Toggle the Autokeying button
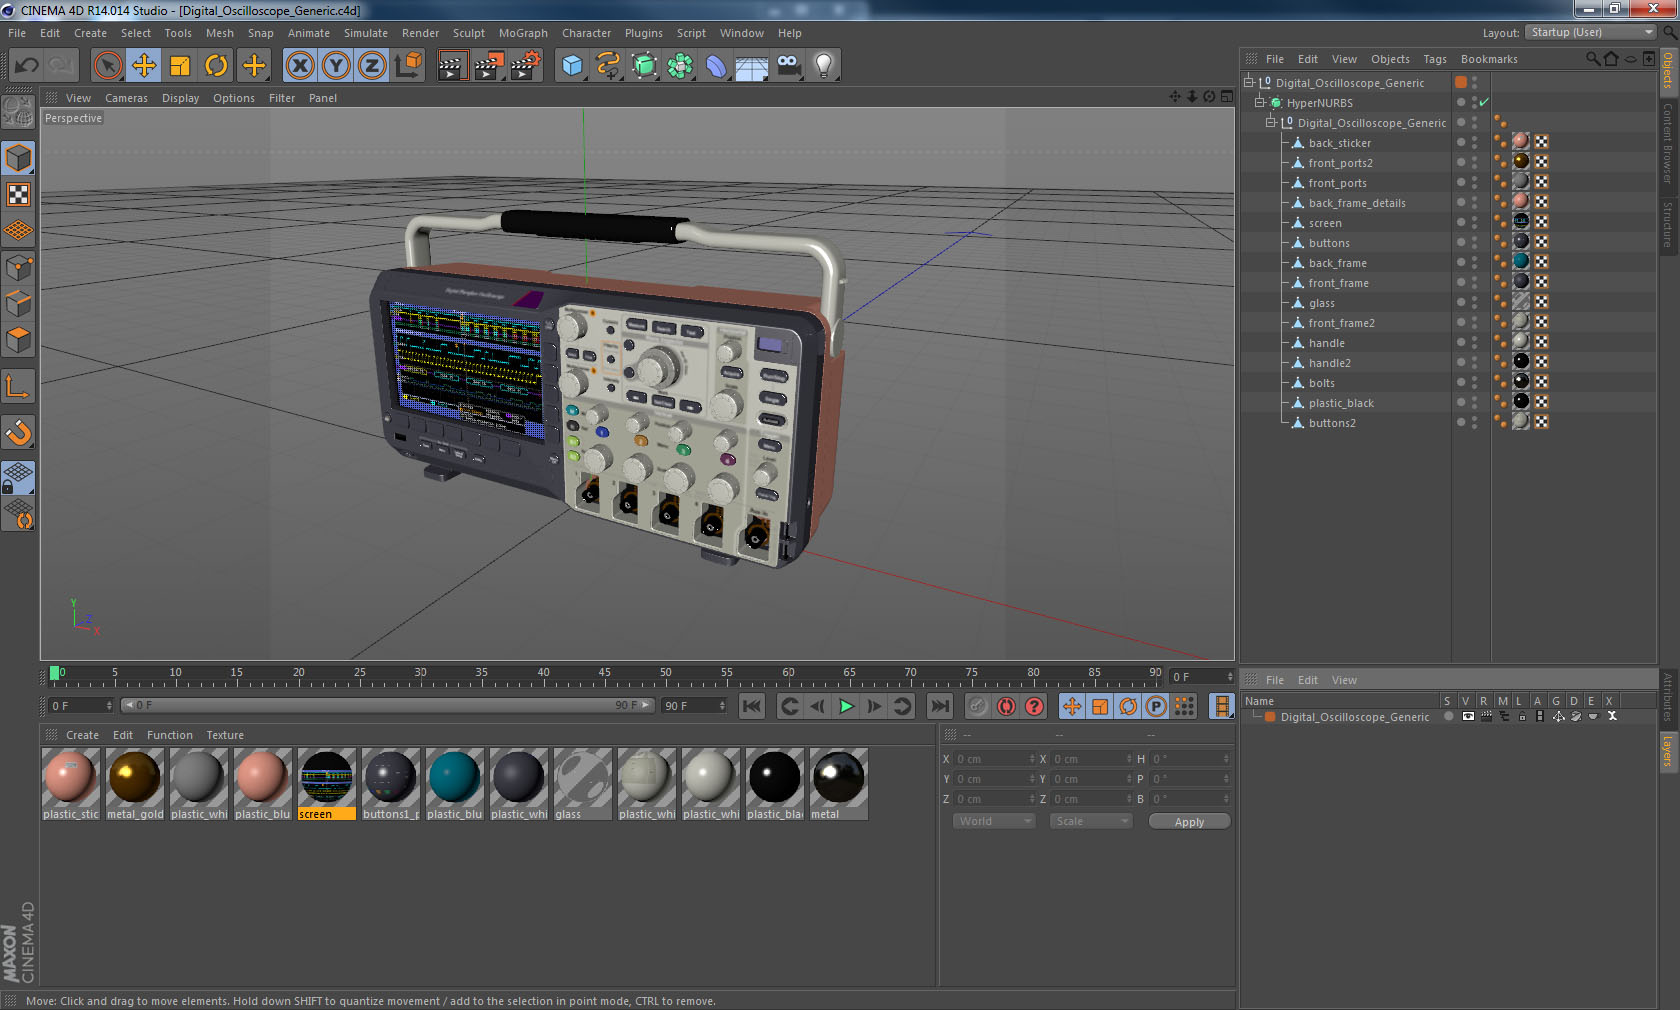Screen dimensions: 1680x1010 1006,706
